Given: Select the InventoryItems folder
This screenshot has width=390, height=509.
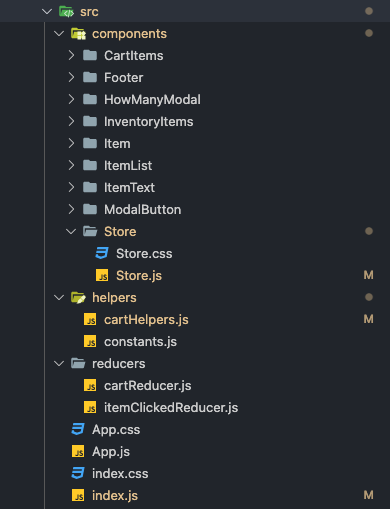Looking at the screenshot, I should 148,122.
